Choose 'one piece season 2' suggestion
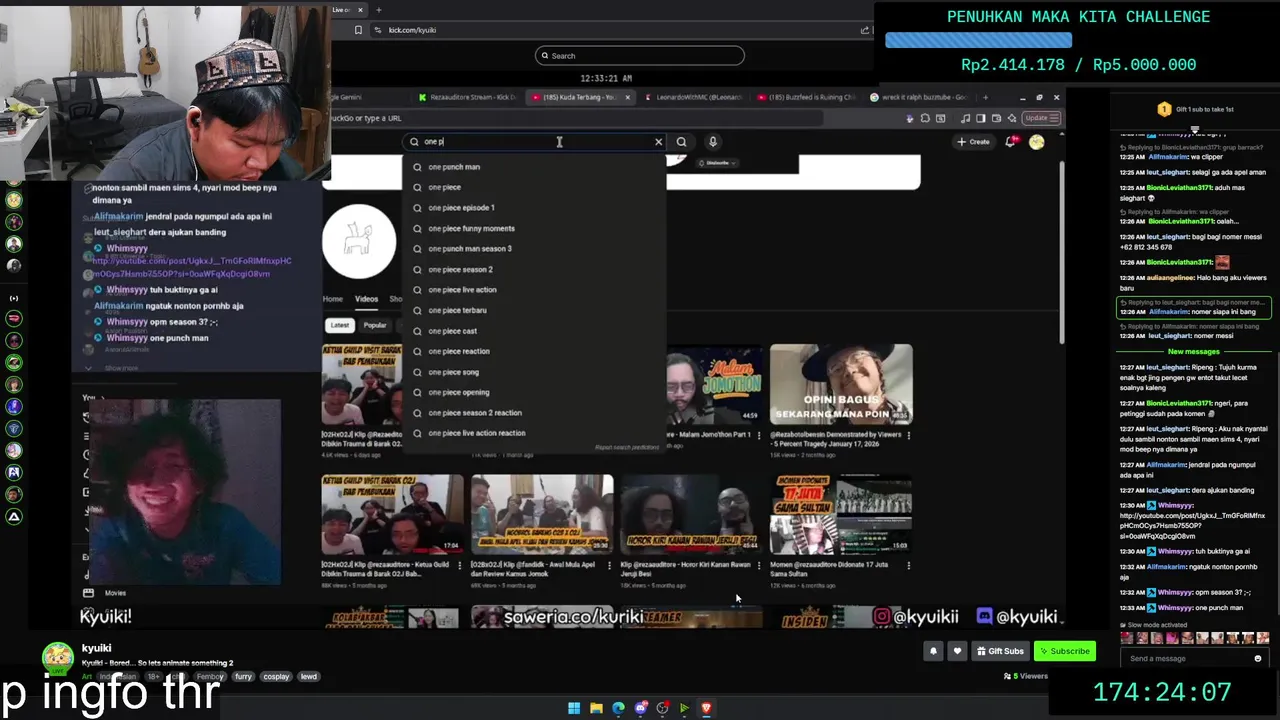1280x720 pixels. (534, 269)
